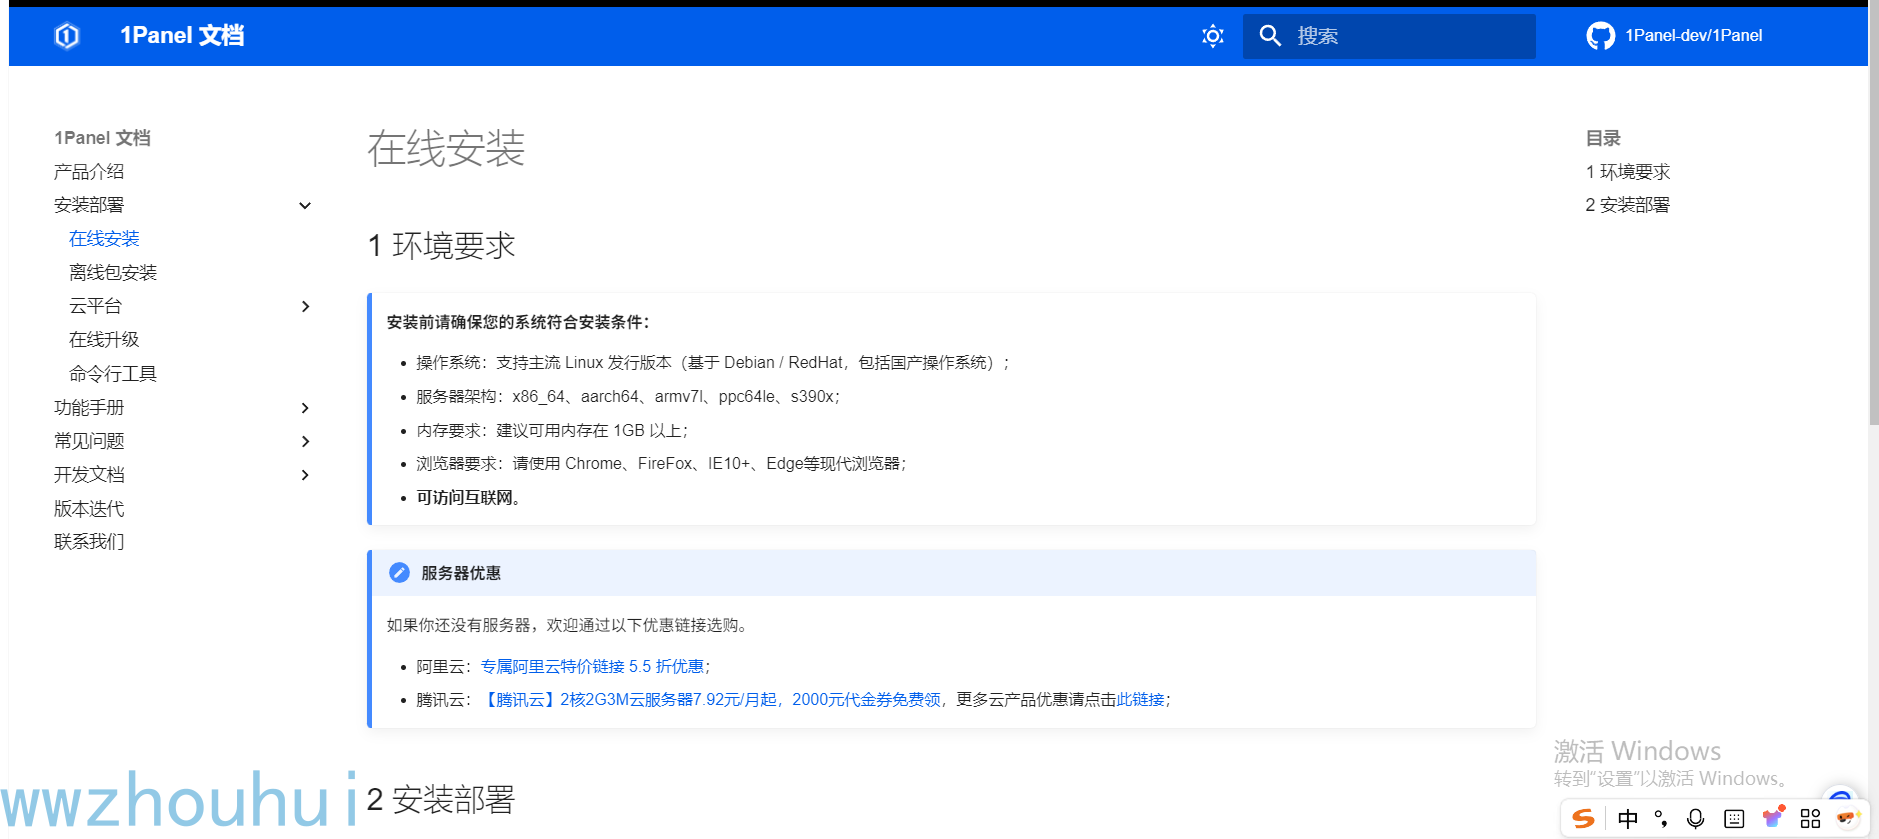Screen dimensions: 1879x839
Task: Click the 安装部署 sidebar label
Action: click(x=89, y=205)
